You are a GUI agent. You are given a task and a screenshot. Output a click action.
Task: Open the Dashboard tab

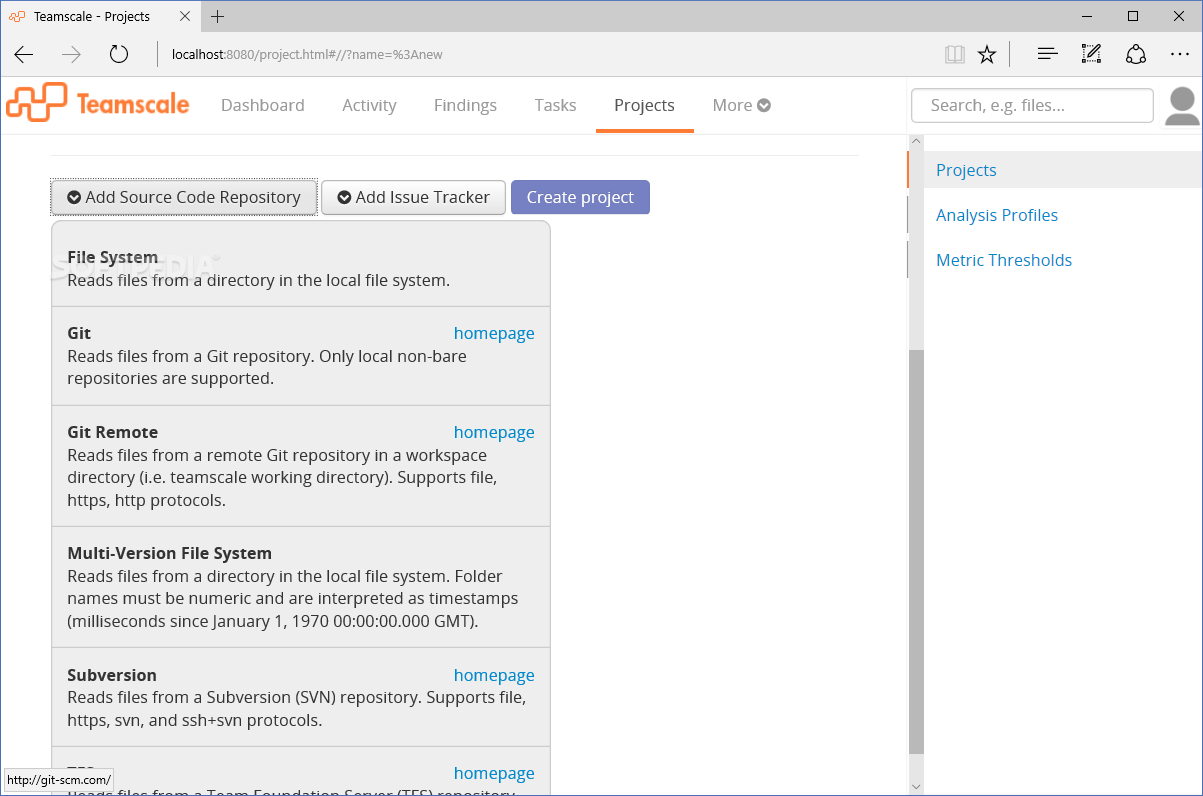click(x=263, y=105)
